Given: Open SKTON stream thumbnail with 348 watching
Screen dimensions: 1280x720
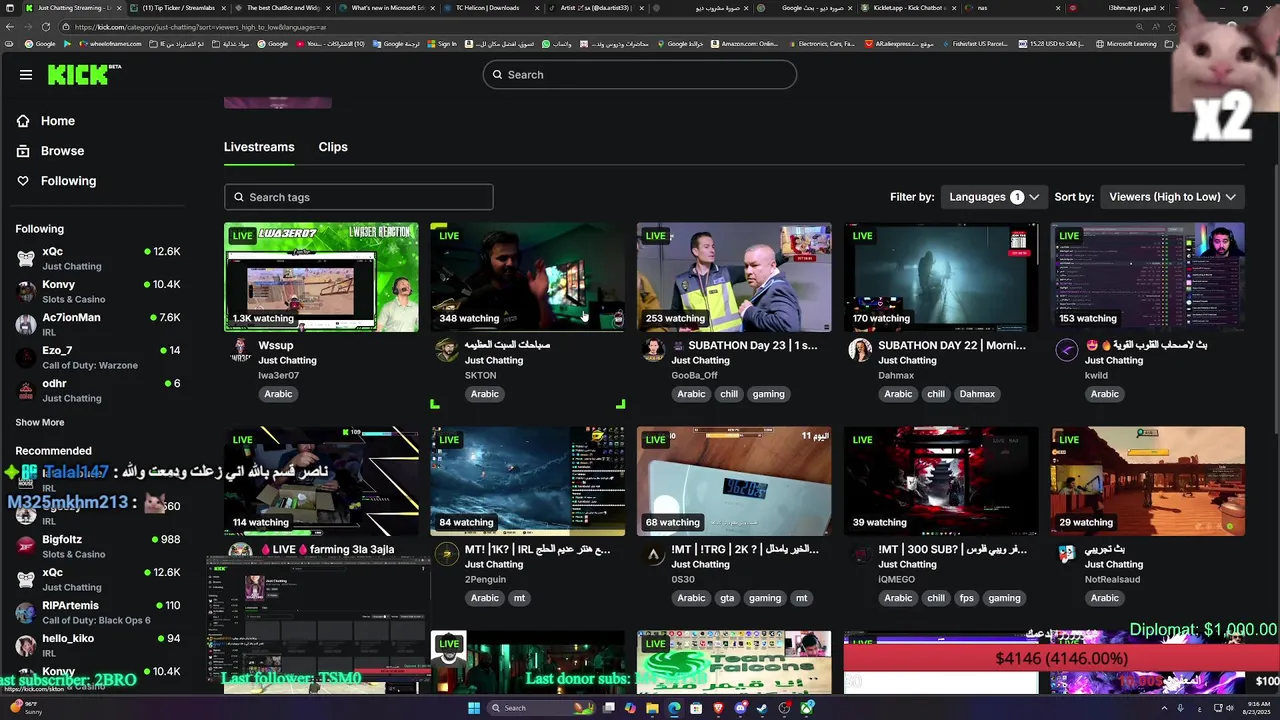Looking at the screenshot, I should pos(528,277).
